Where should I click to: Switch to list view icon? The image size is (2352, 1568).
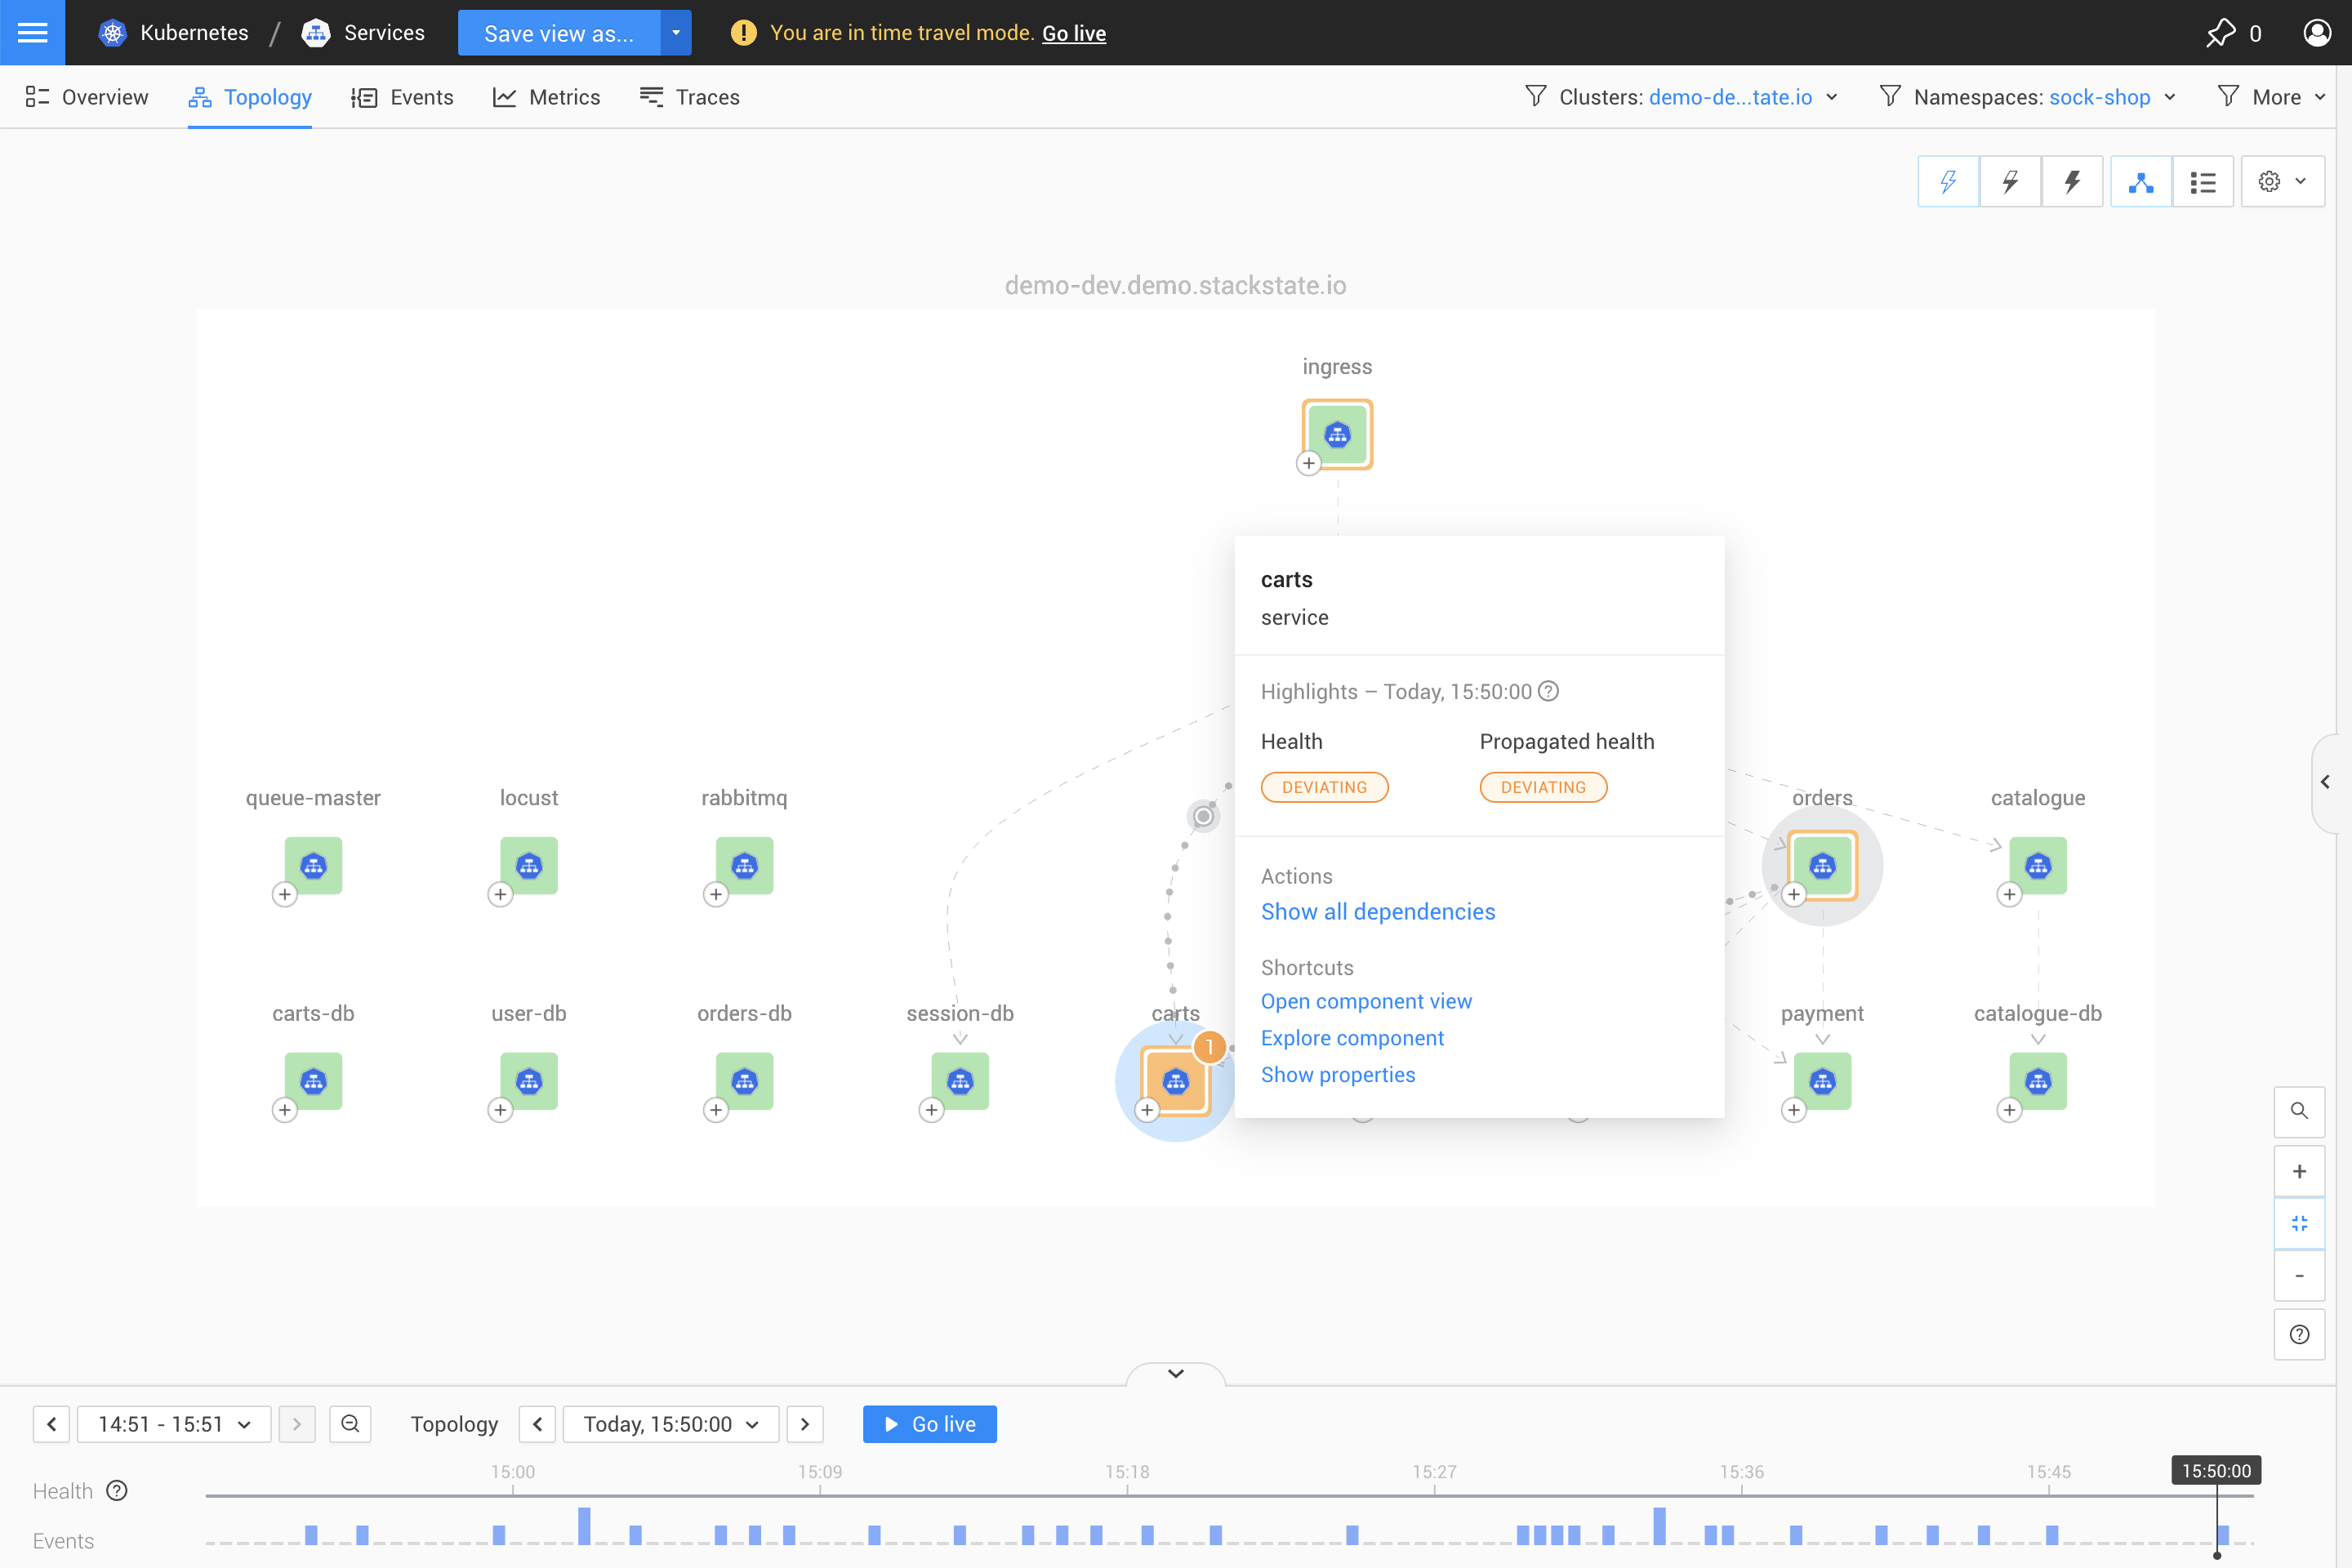(2203, 182)
